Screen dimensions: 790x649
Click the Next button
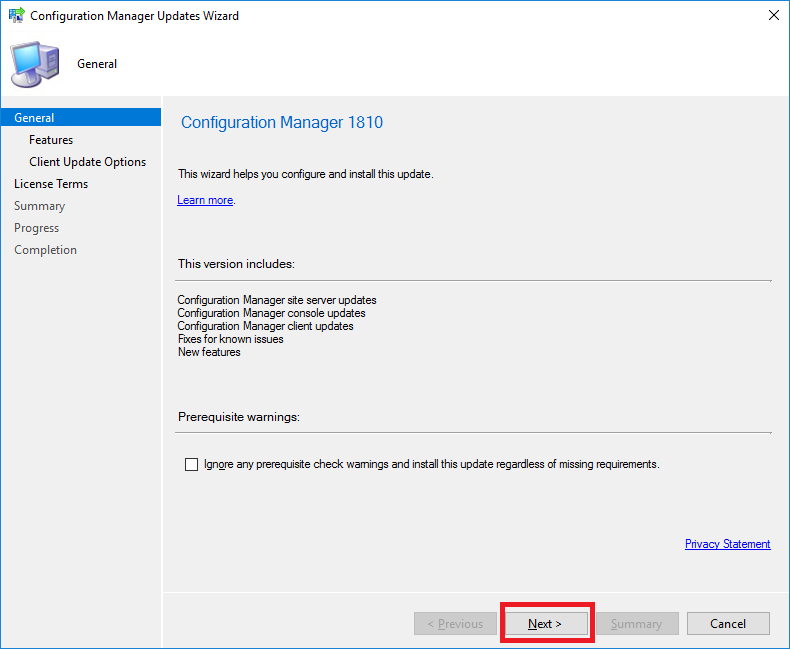[x=546, y=623]
